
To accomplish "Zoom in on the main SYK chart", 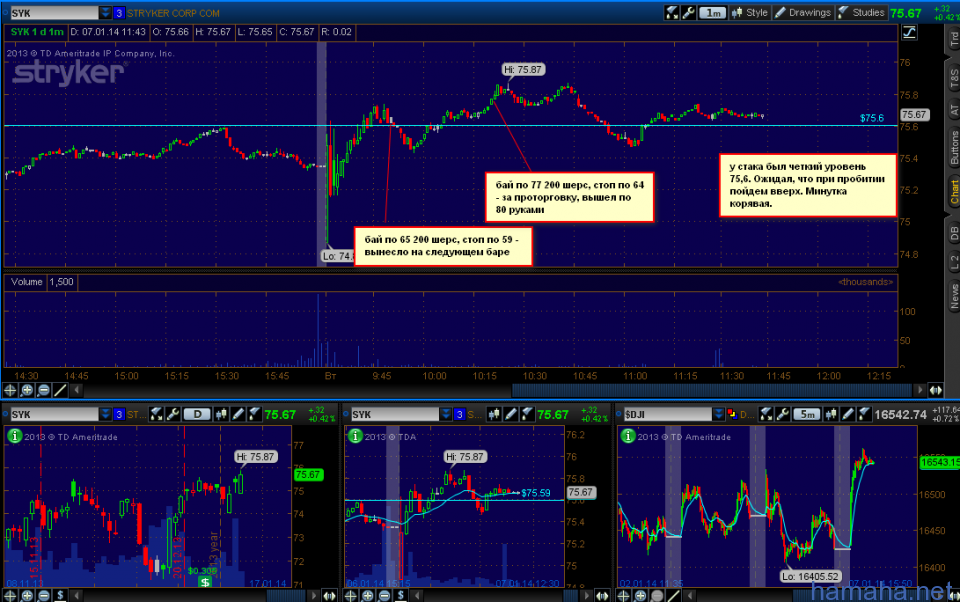I will [x=27, y=390].
